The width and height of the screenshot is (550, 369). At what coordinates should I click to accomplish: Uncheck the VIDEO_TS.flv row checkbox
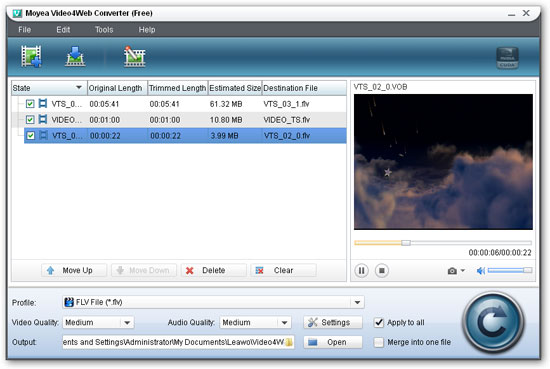pos(30,120)
